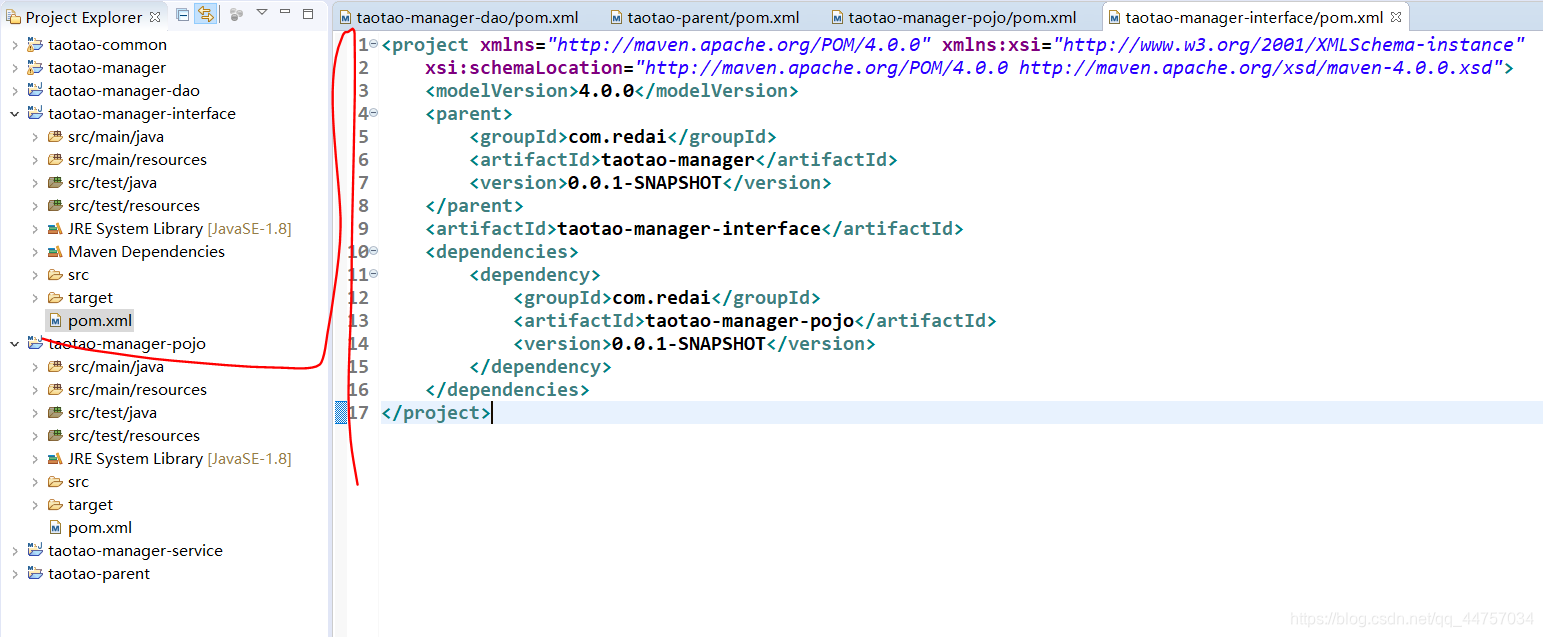Click pom.xml file icon under taotao-manager-pojo
The width and height of the screenshot is (1543, 637).
coord(56,528)
